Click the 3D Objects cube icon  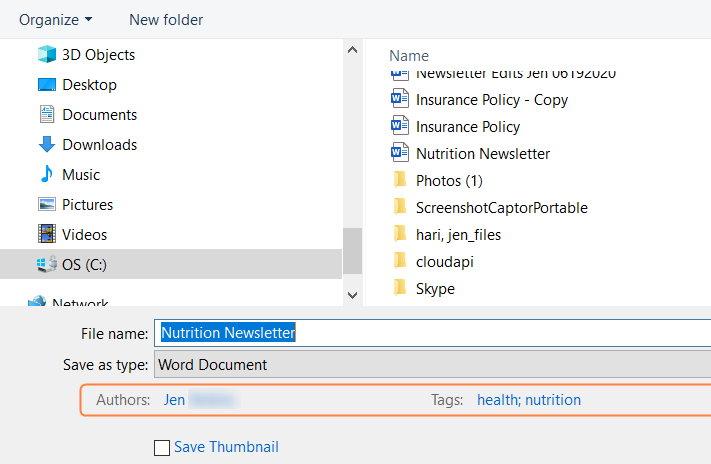coord(46,55)
